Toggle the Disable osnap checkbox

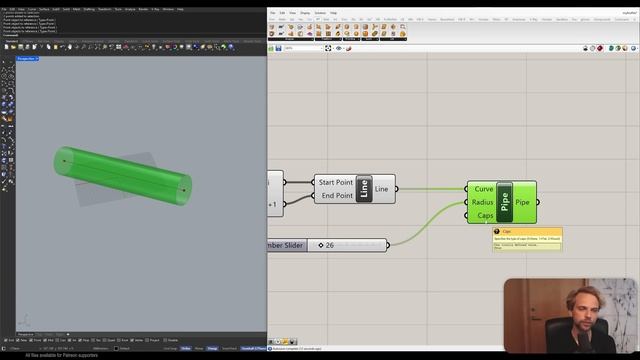[x=164, y=340]
